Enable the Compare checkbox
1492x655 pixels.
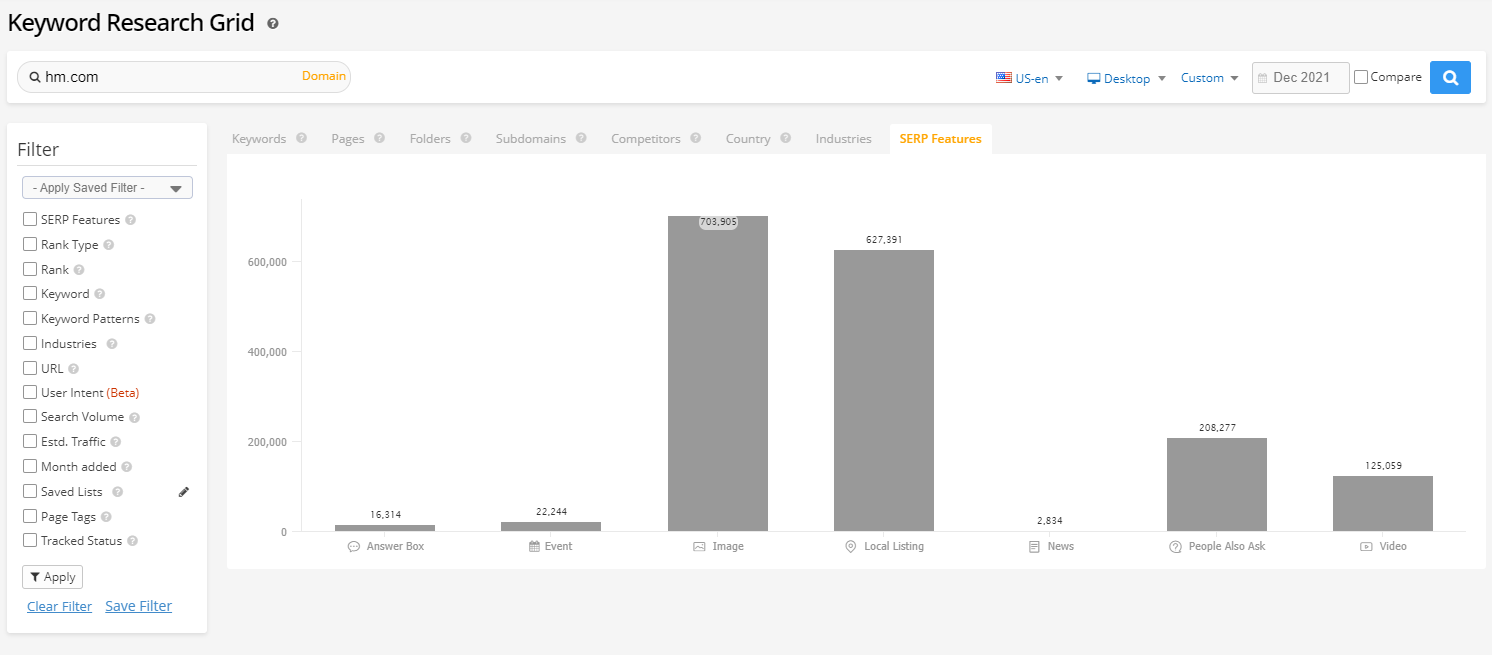coord(1361,77)
